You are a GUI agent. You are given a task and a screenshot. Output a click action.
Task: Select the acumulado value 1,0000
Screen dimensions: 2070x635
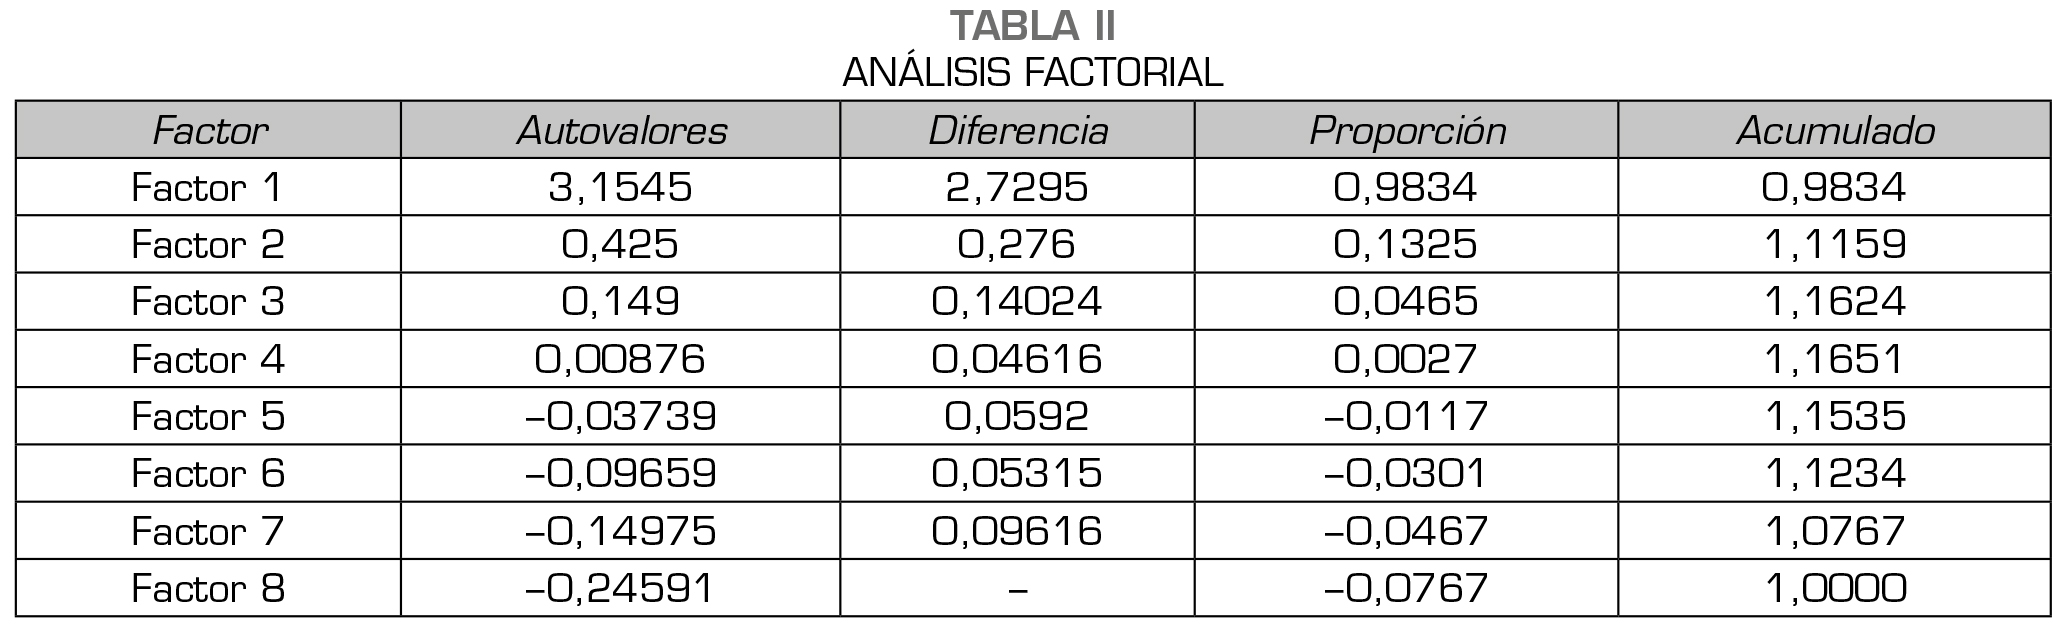tap(1834, 588)
